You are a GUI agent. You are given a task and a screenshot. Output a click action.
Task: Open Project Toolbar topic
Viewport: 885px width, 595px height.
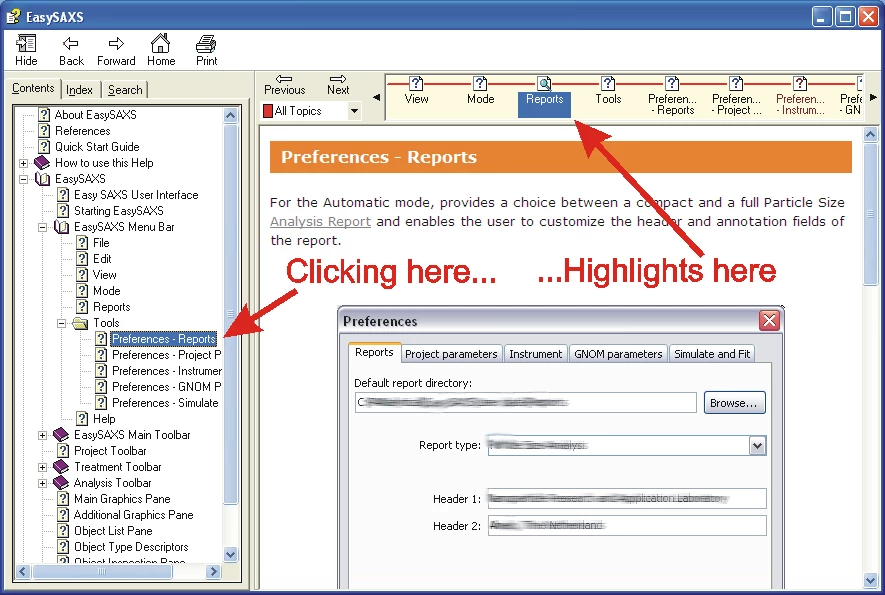pyautogui.click(x=110, y=450)
